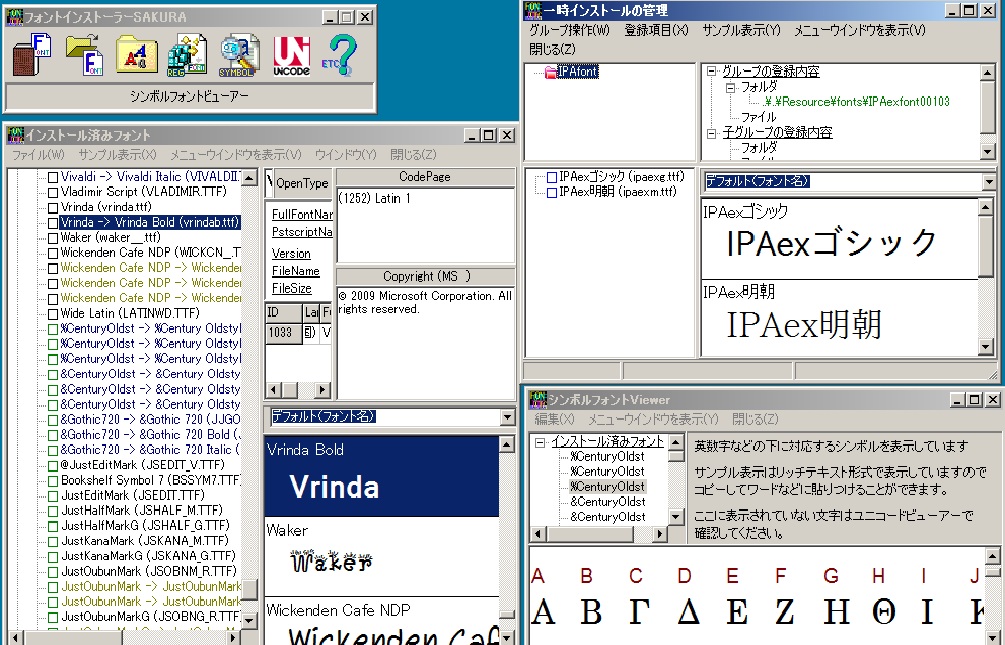Open 編集 menu in Symbol Font Viewer
The height and width of the screenshot is (645, 1005).
[x=554, y=419]
